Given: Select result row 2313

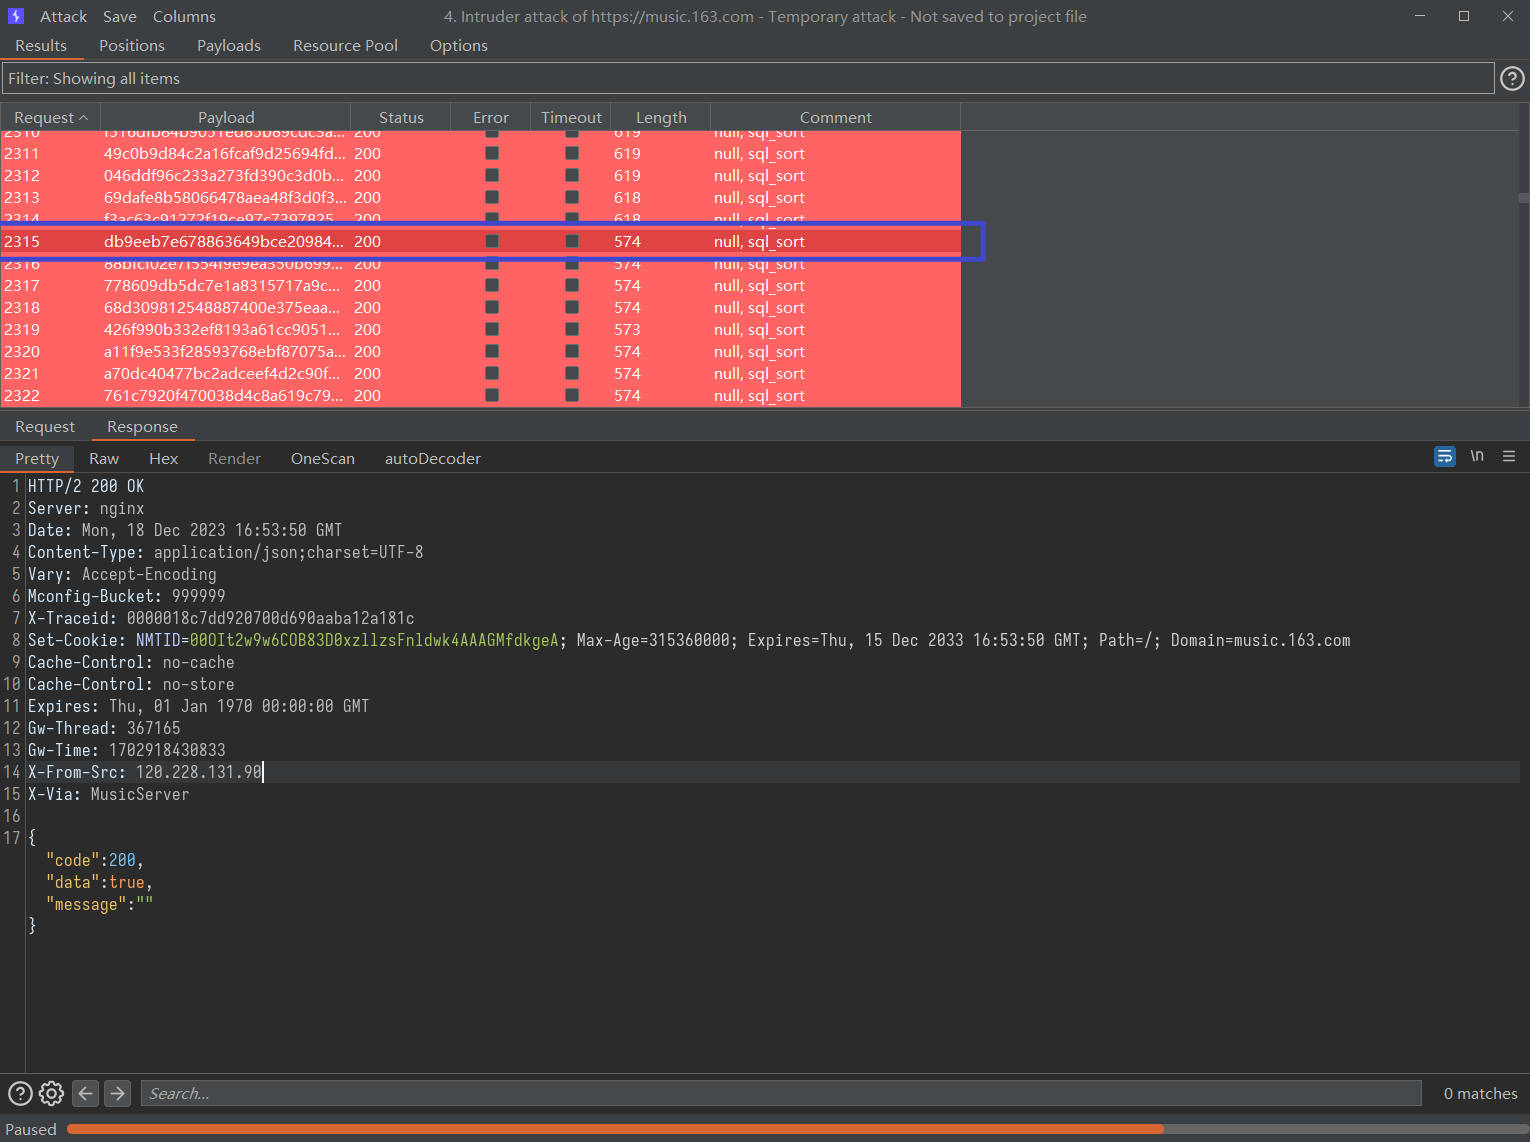Looking at the screenshot, I should (480, 198).
